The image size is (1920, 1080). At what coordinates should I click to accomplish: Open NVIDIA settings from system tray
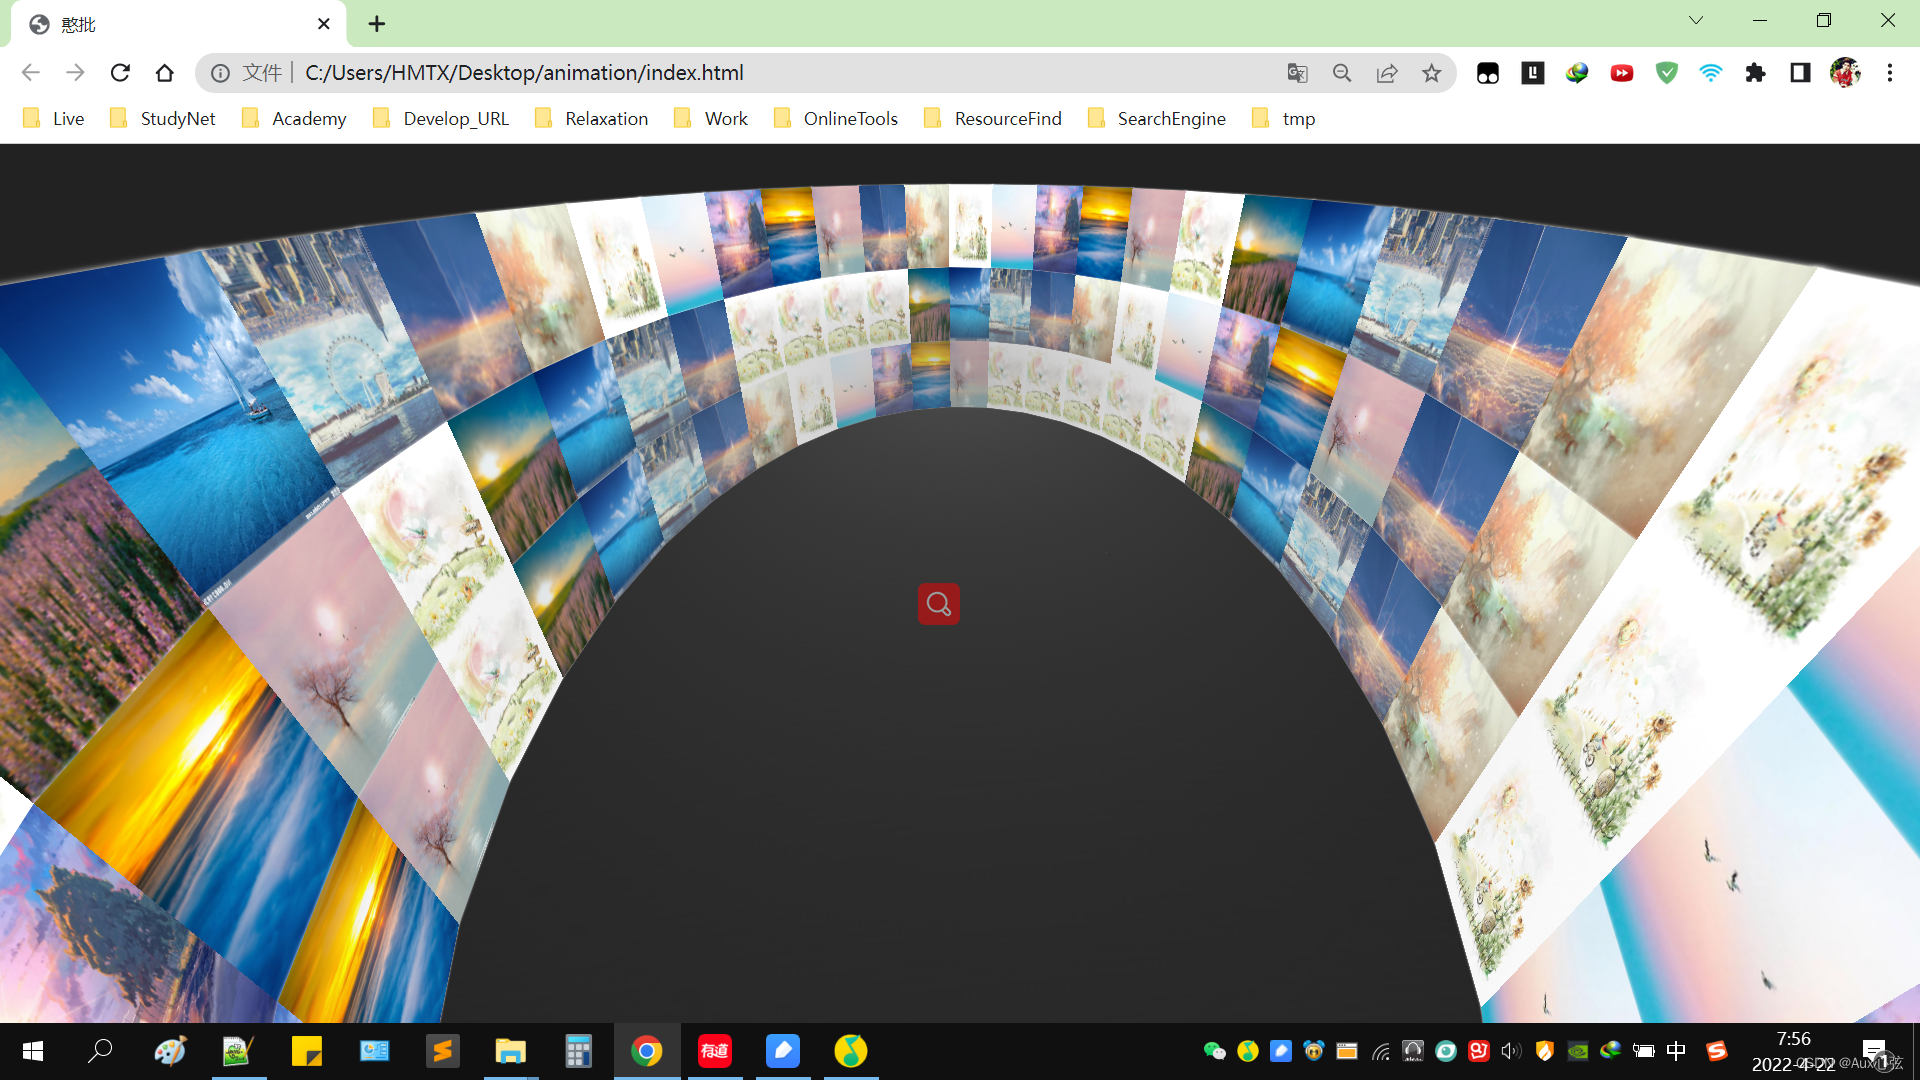1578,1051
